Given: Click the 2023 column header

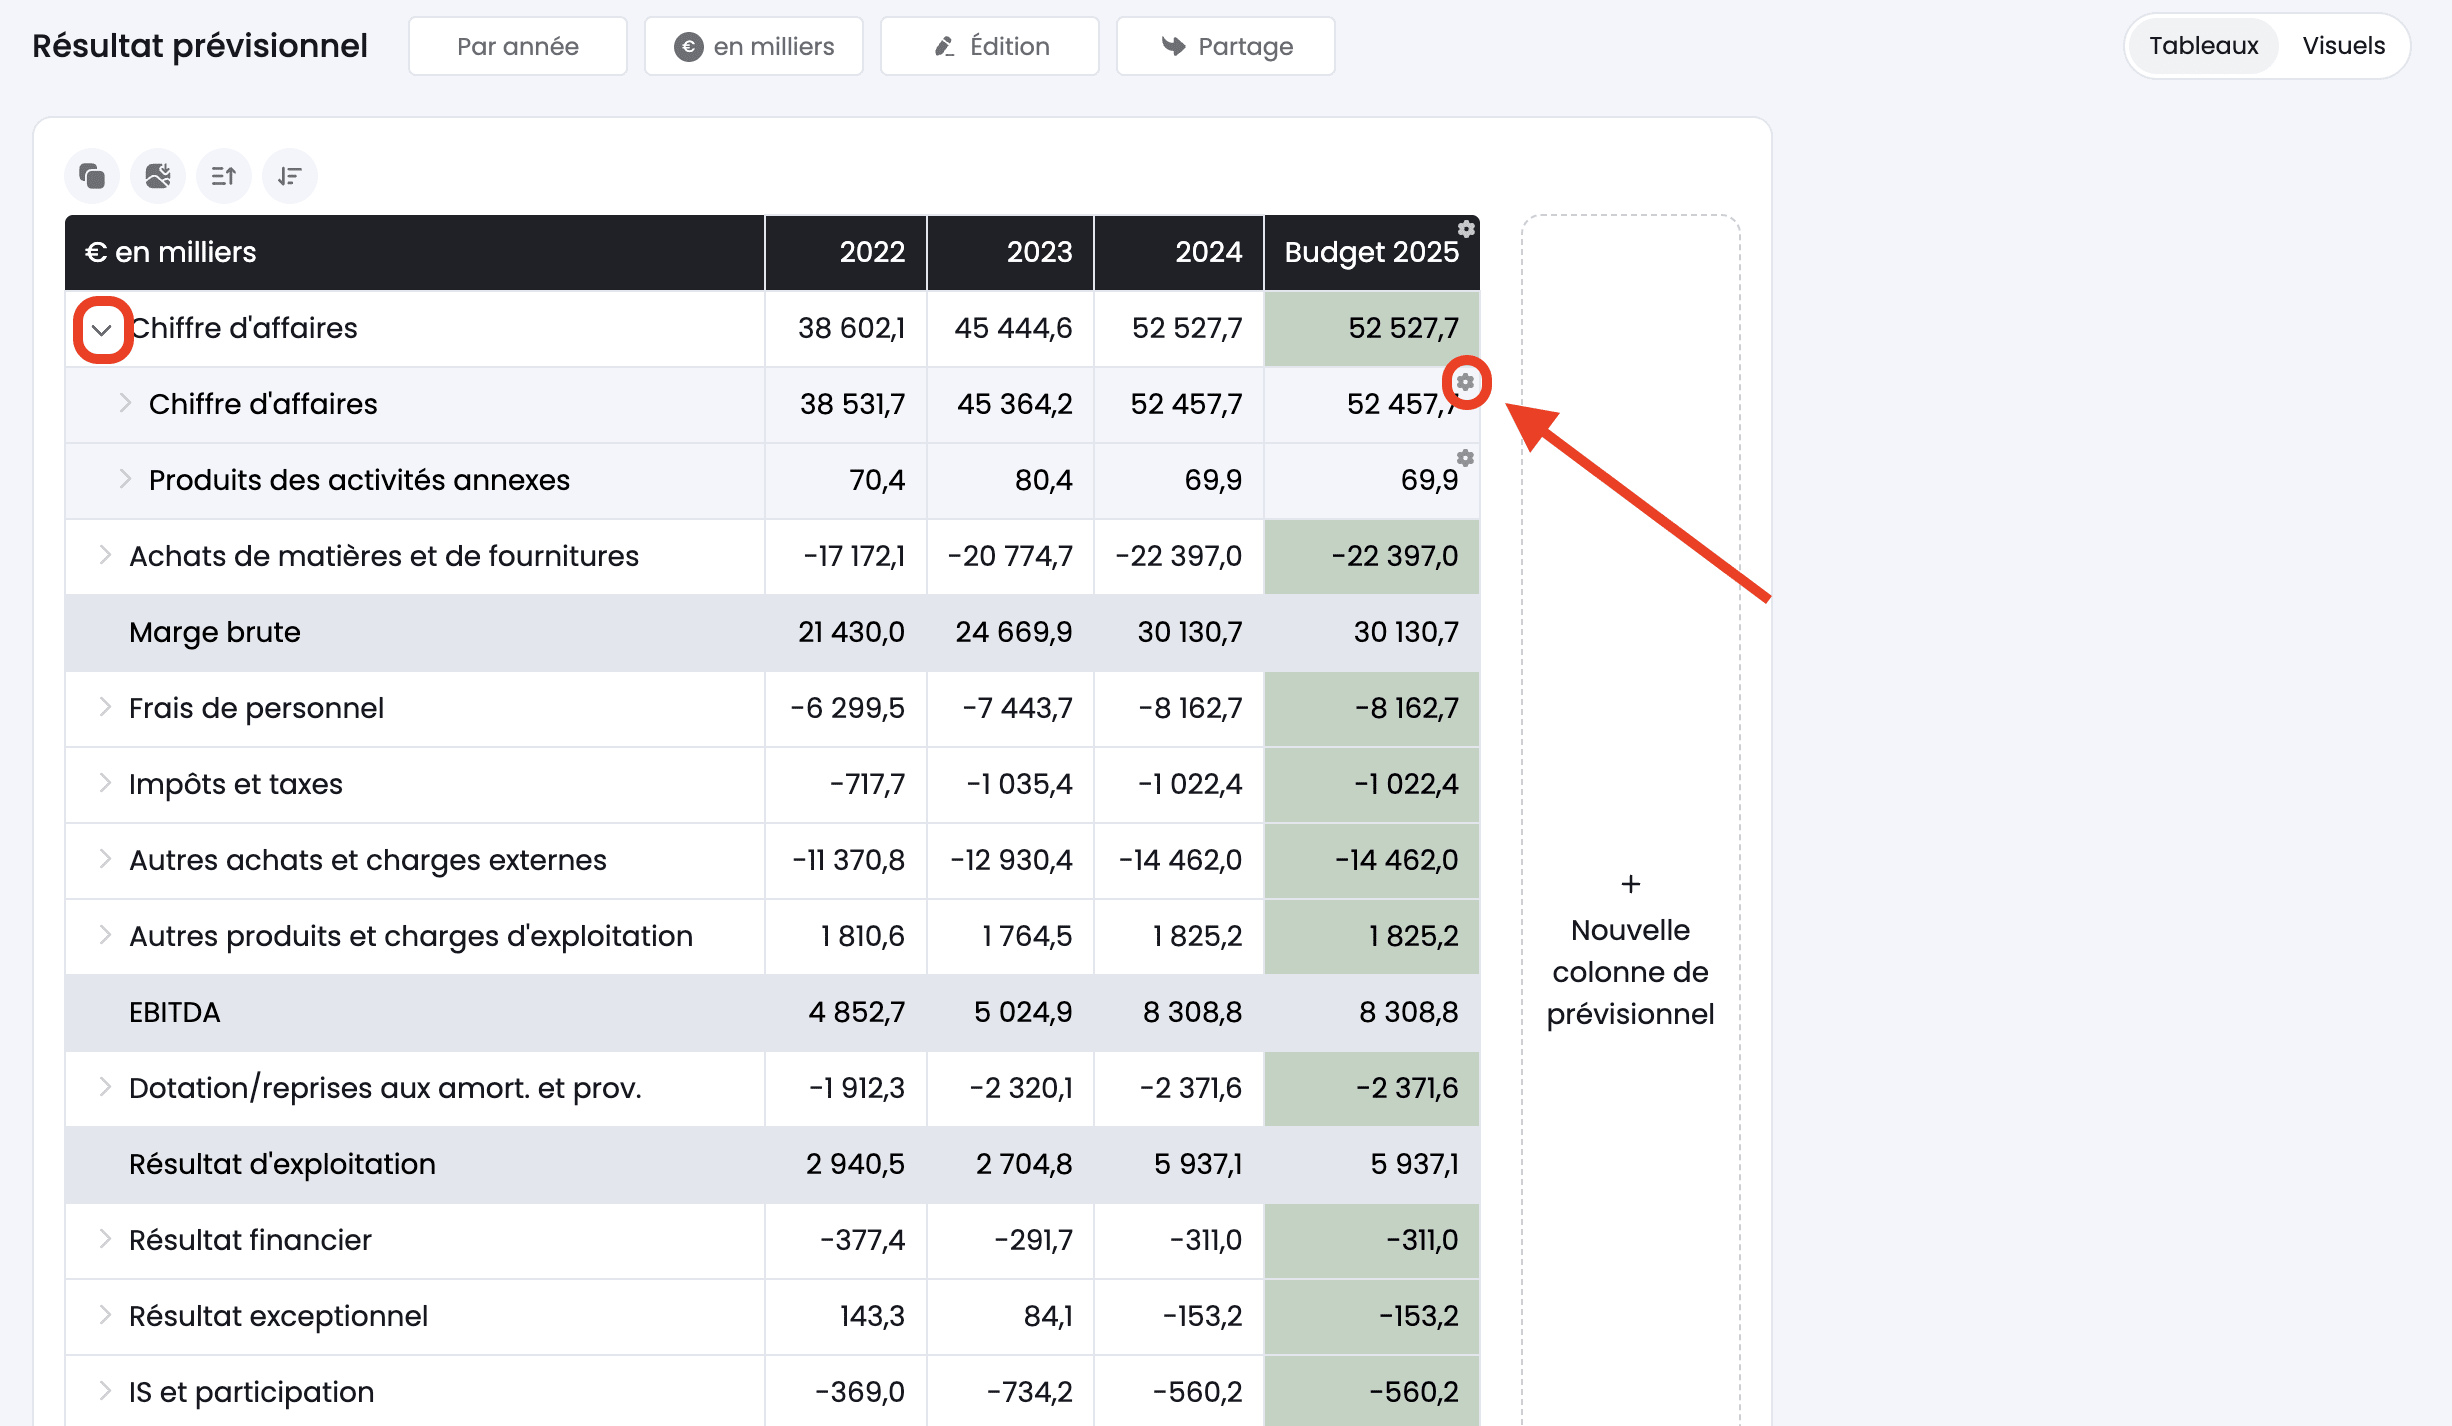Looking at the screenshot, I should click(x=1011, y=252).
